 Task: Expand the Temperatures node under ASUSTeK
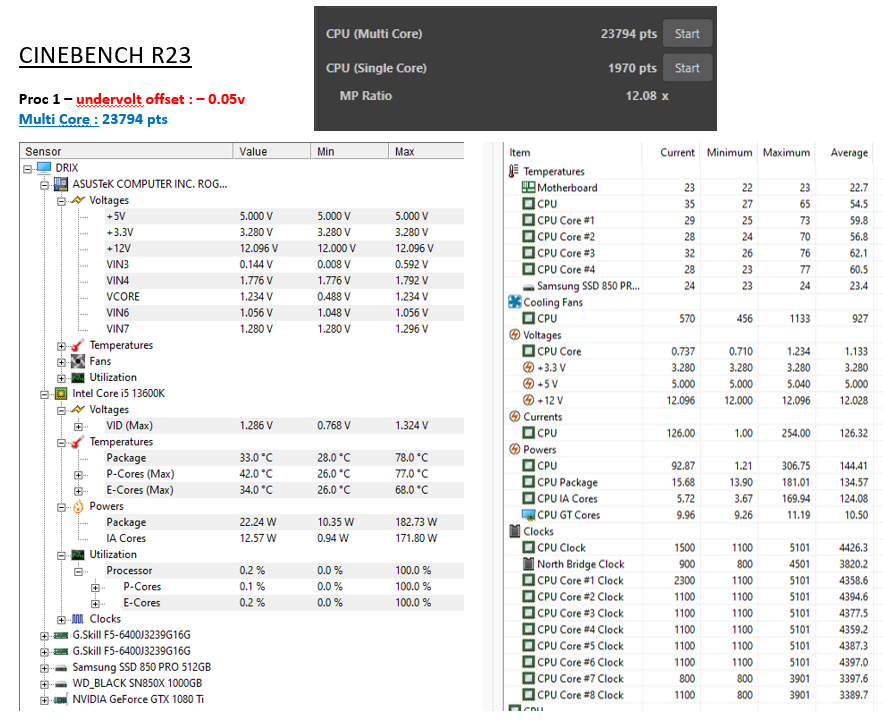click(61, 346)
